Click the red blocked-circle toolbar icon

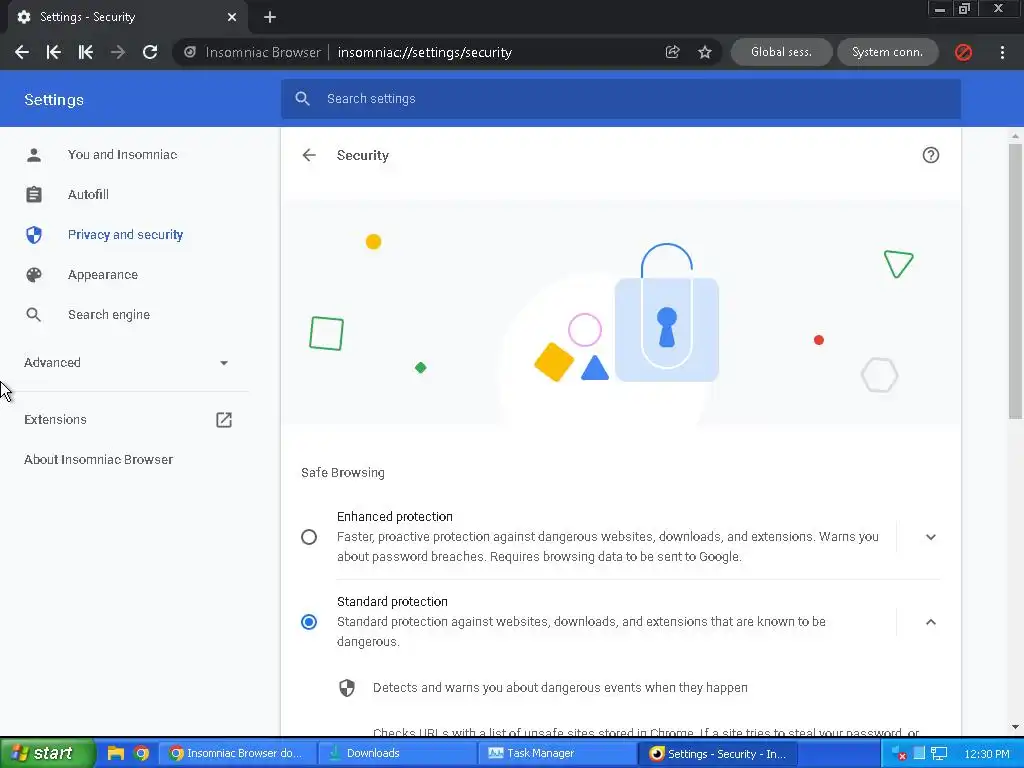(963, 52)
